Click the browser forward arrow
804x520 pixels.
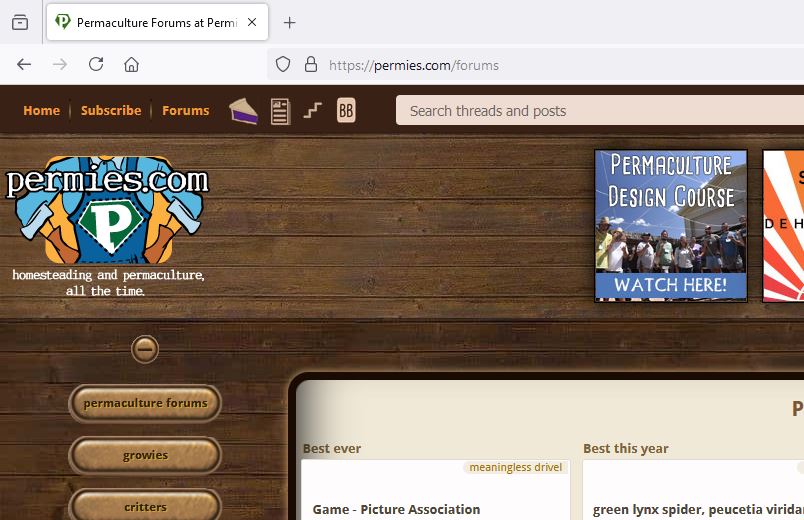point(60,65)
